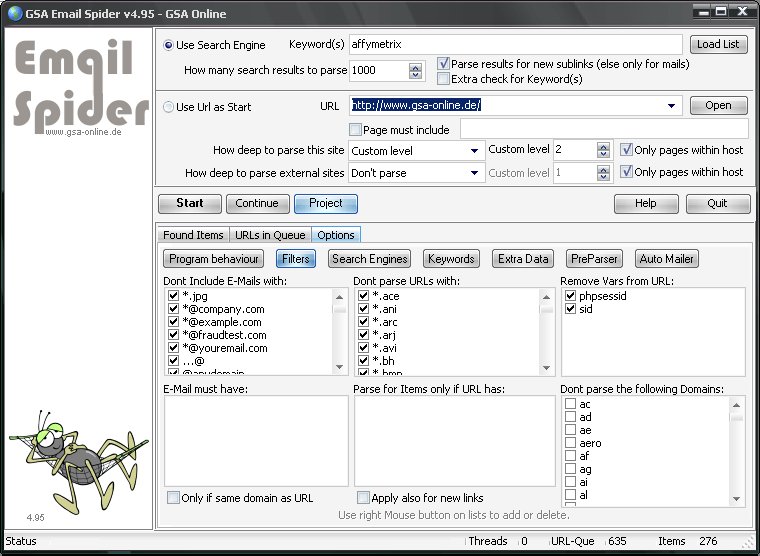This screenshot has height=556, width=760.
Task: Uncheck the *.arj URL filter
Action: [x=364, y=334]
